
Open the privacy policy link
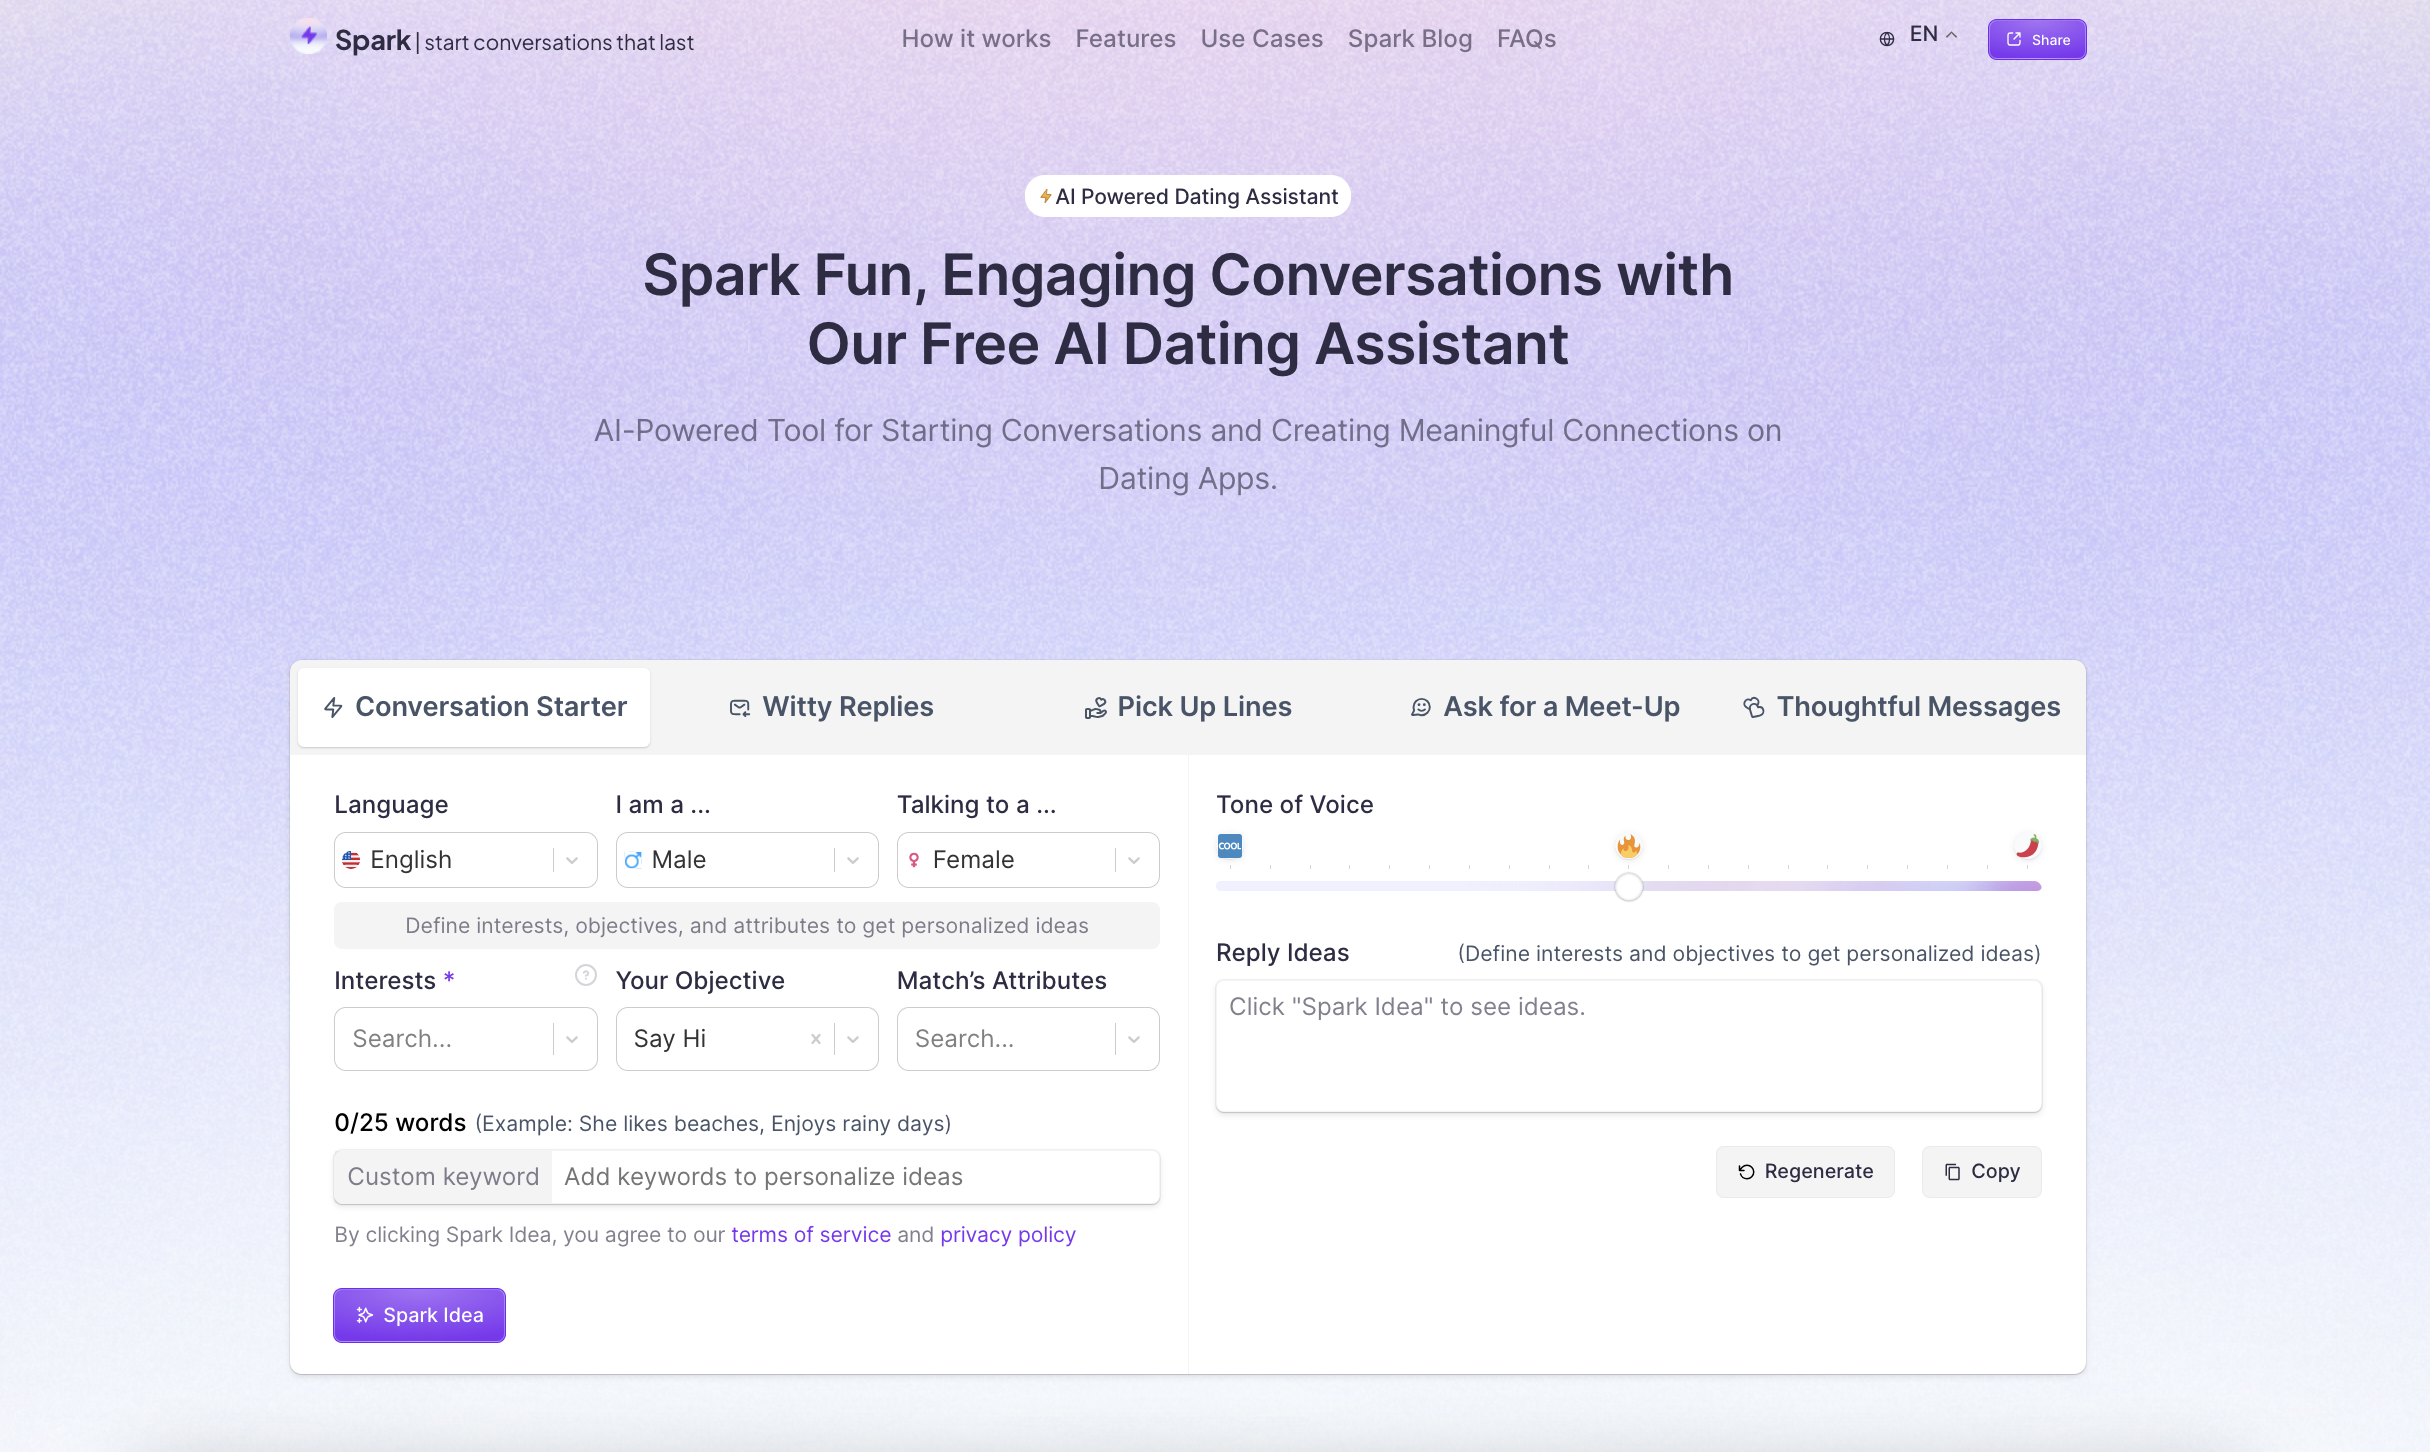(1007, 1235)
